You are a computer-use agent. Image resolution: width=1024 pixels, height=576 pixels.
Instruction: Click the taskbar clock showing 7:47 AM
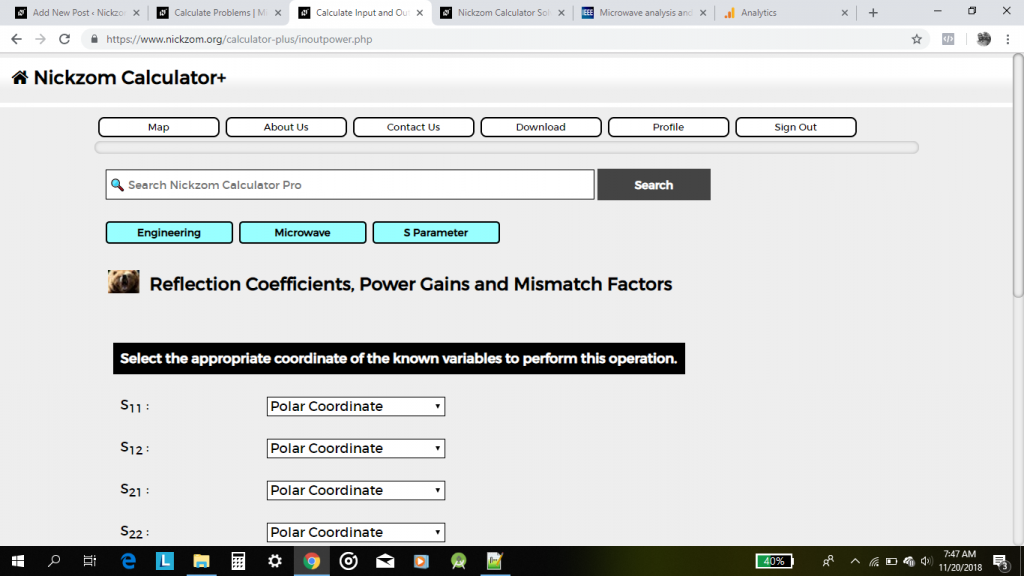coord(960,561)
